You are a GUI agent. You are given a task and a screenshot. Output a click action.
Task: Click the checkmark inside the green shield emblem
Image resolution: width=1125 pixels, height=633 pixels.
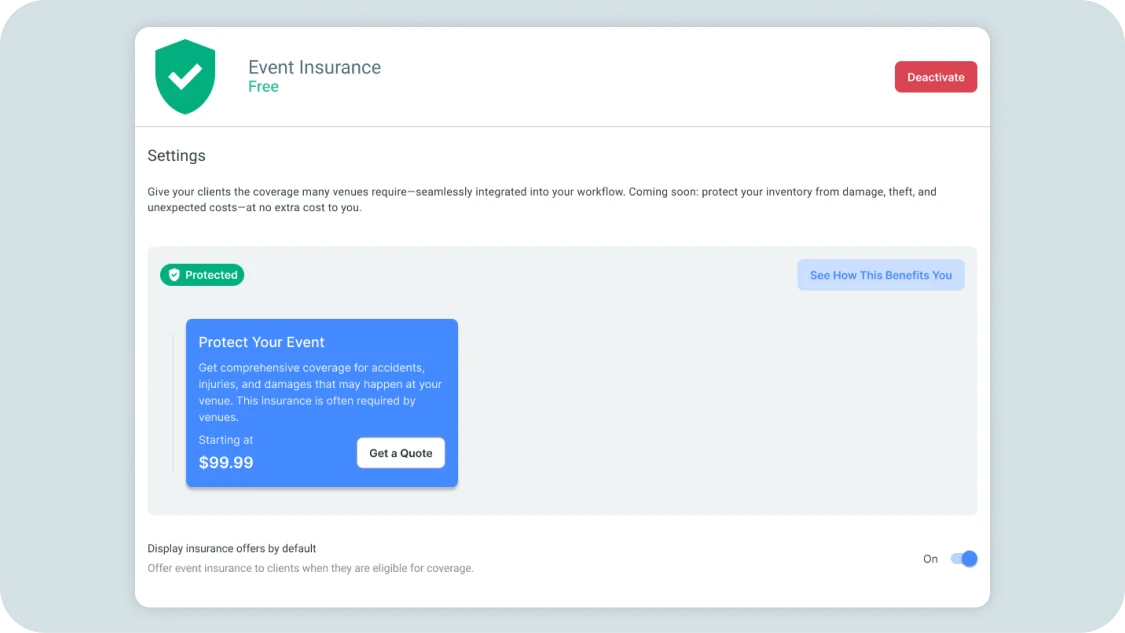click(x=185, y=76)
